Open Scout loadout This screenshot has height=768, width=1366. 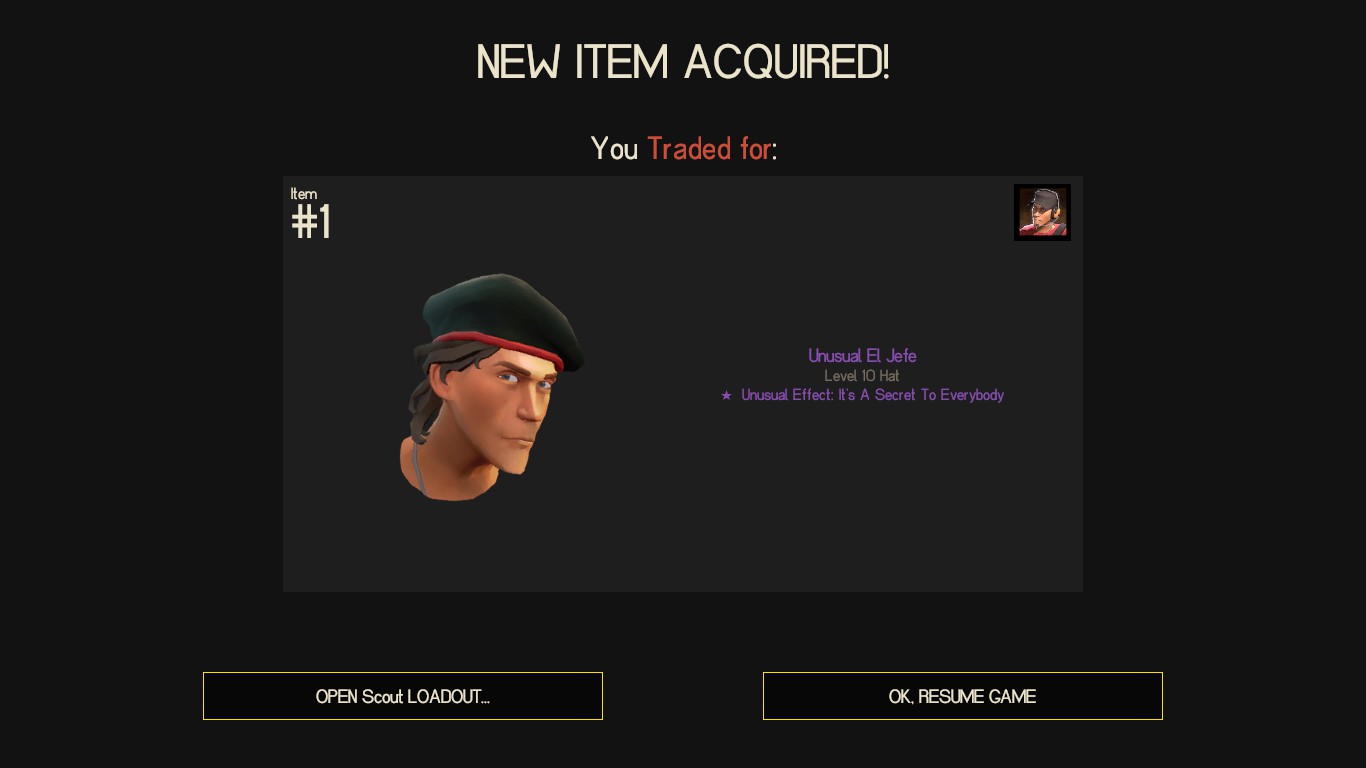(x=403, y=696)
